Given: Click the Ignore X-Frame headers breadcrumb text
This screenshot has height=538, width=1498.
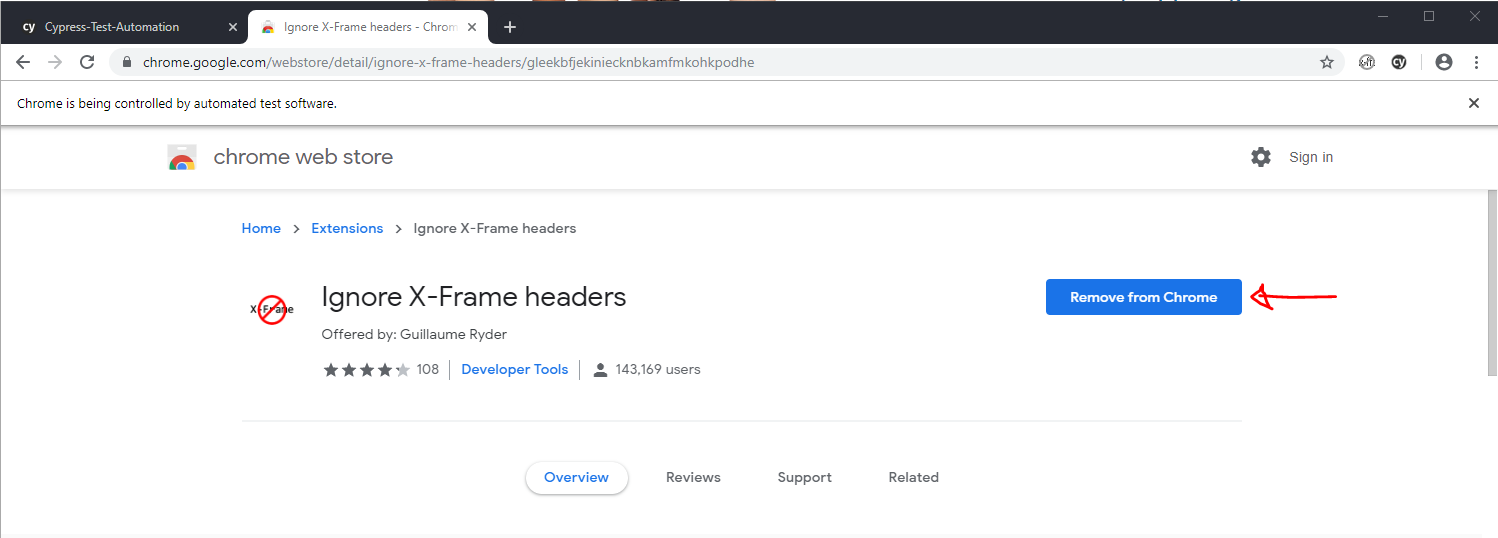Looking at the screenshot, I should point(495,228).
